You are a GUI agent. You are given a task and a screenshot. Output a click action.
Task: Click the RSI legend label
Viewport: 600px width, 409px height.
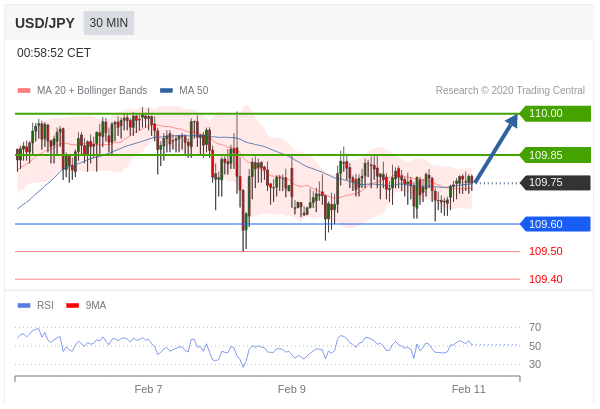(45, 305)
